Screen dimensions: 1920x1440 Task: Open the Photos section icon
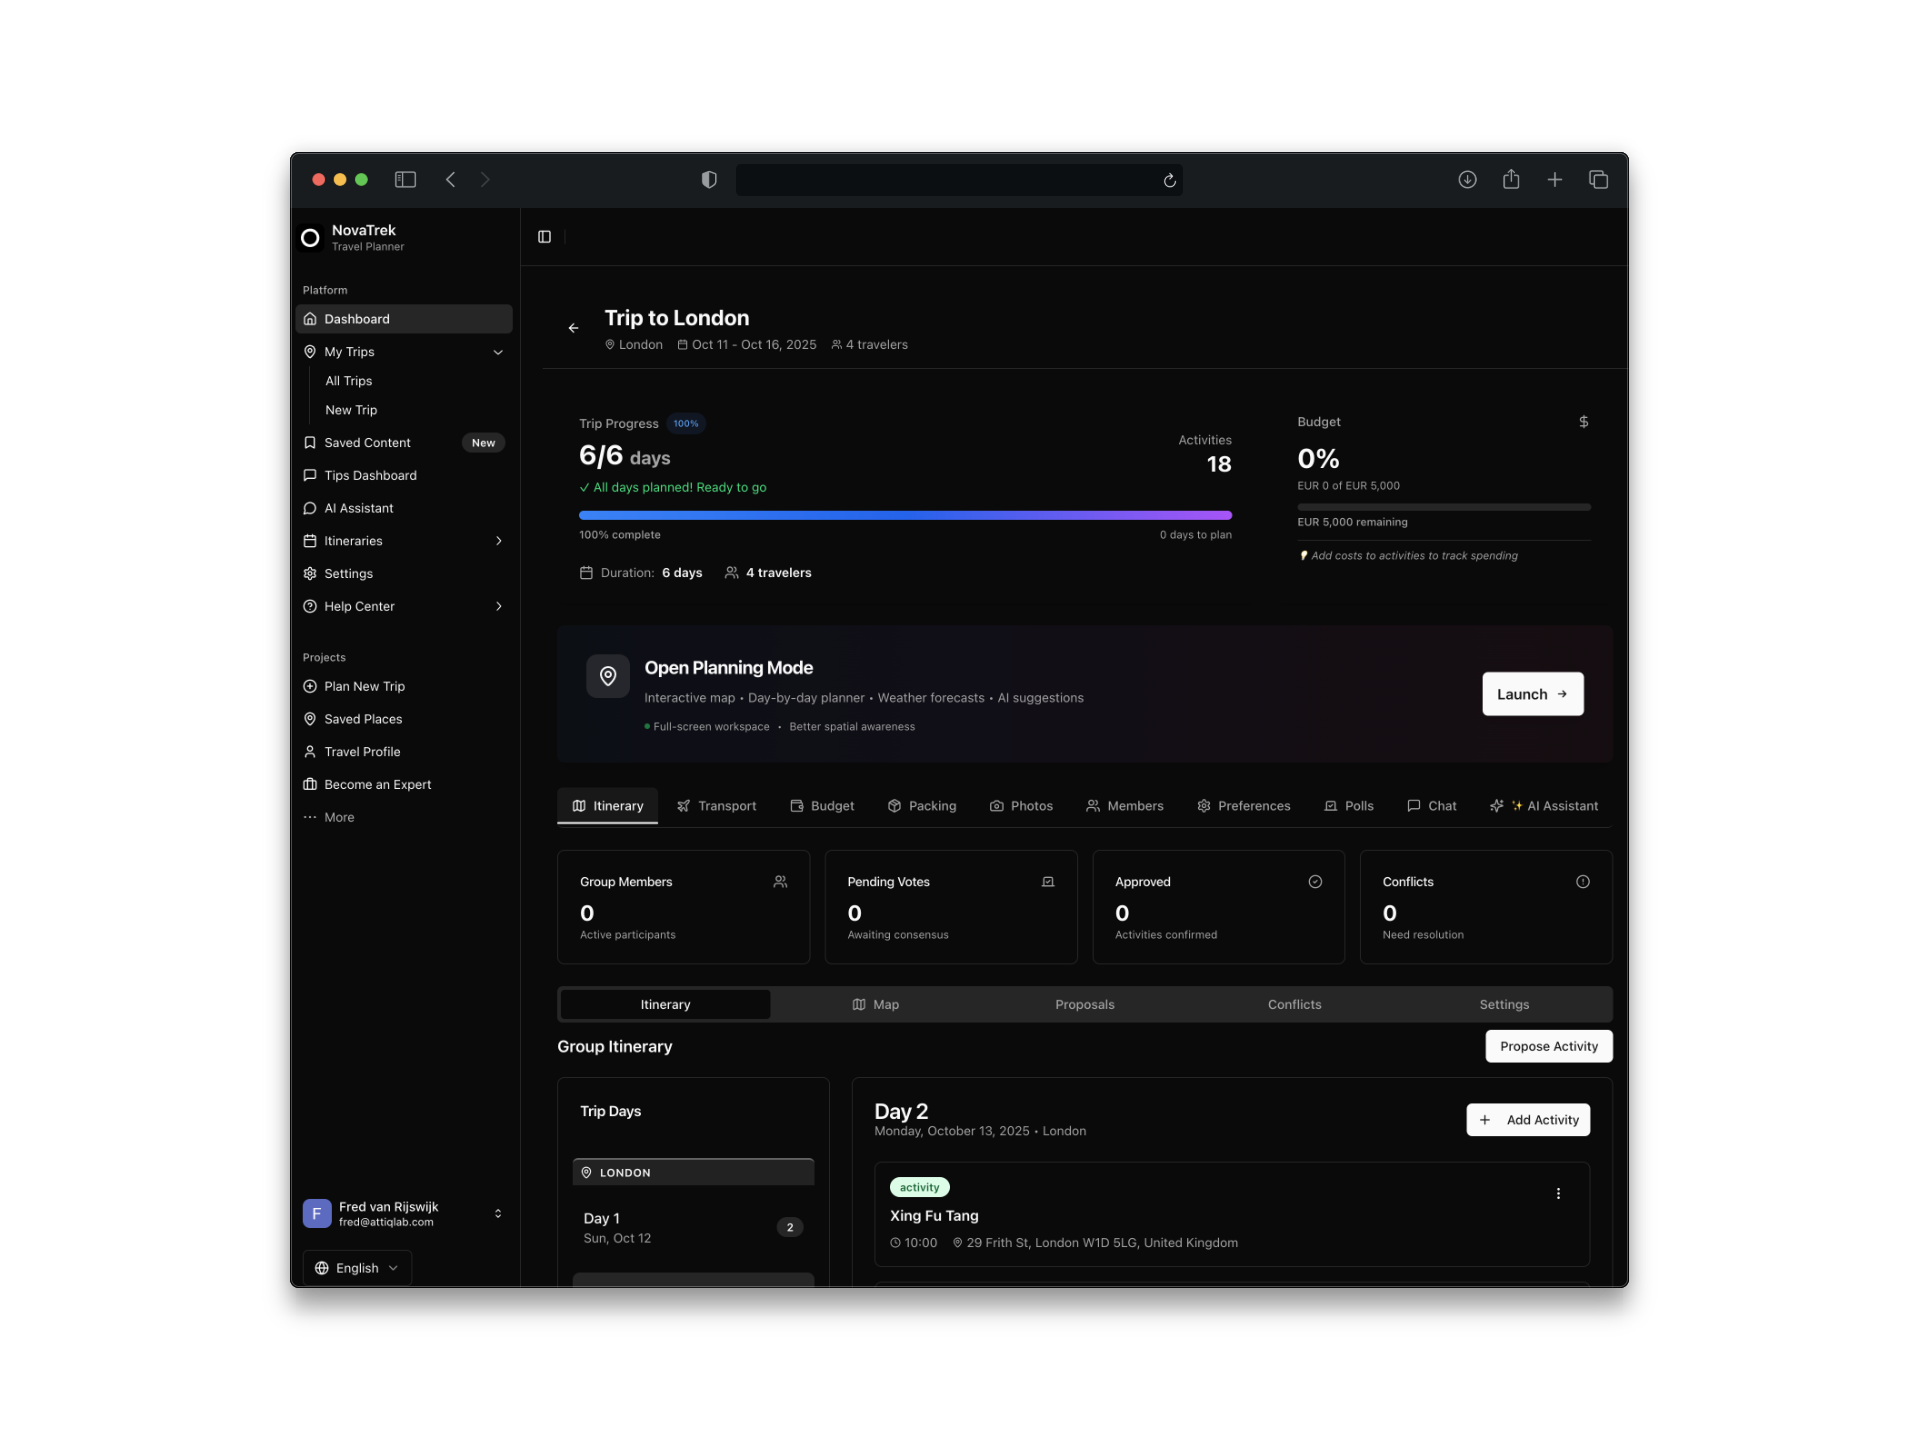click(x=997, y=806)
